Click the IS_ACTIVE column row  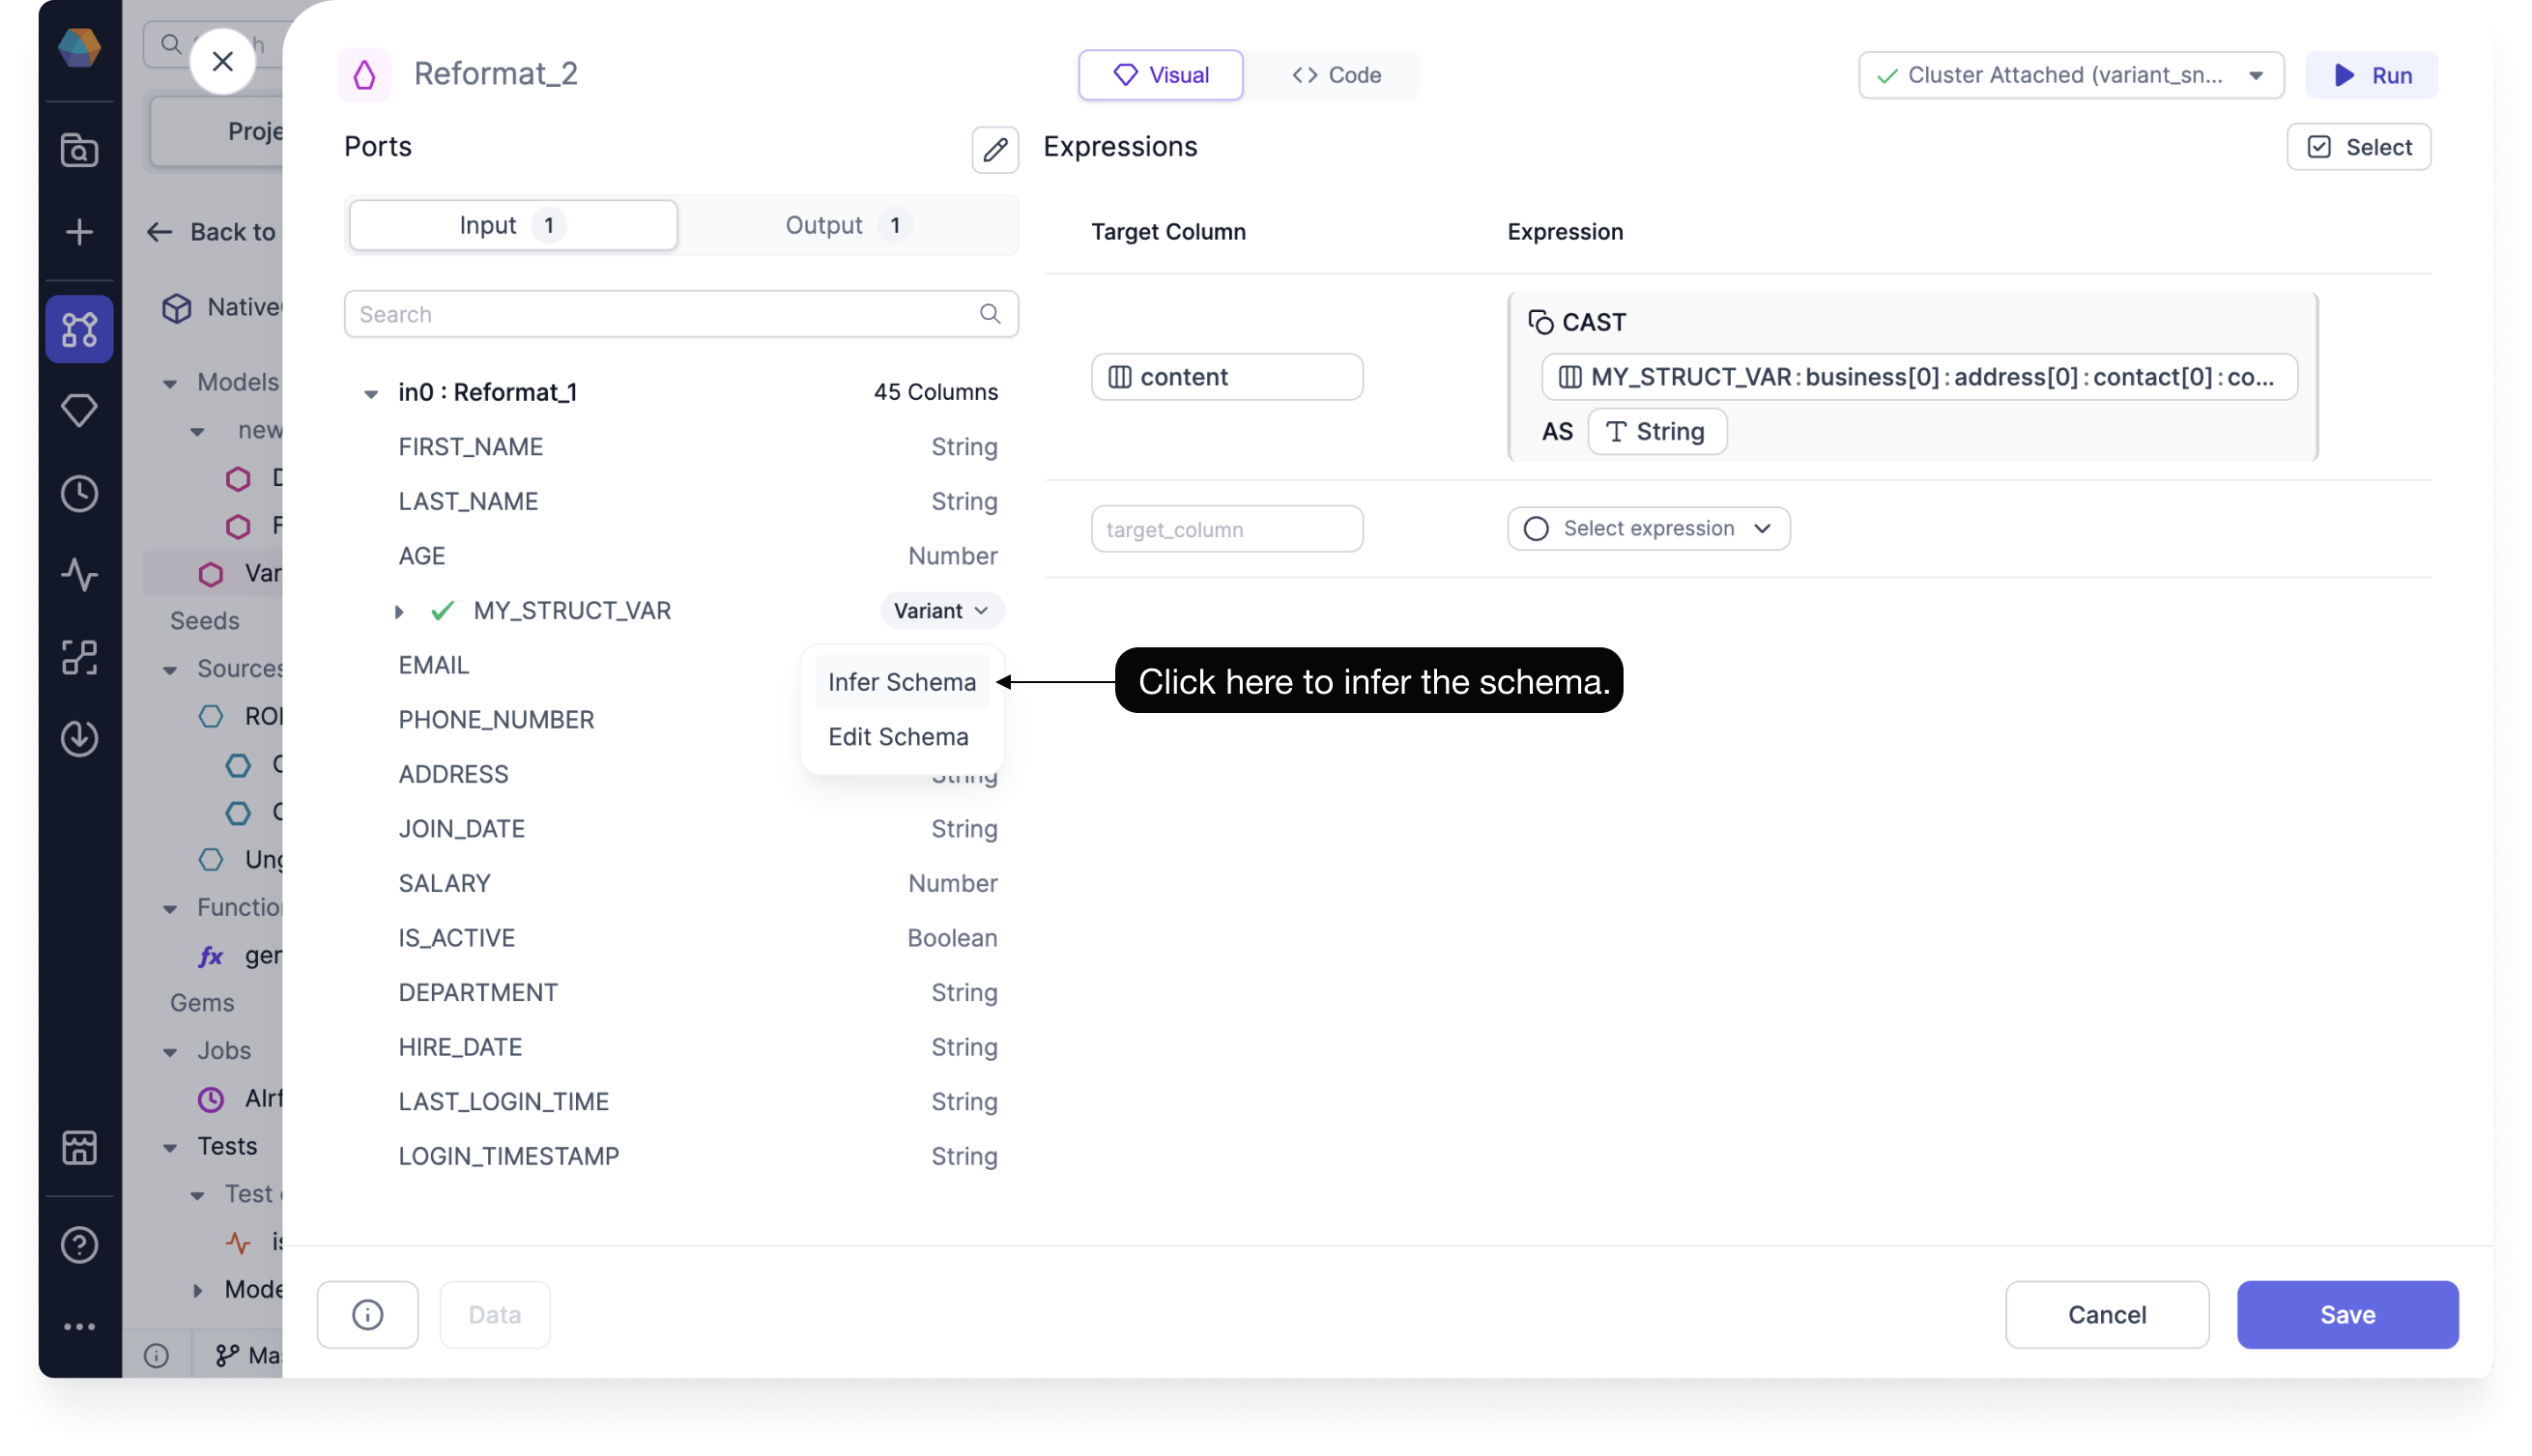pos(697,938)
